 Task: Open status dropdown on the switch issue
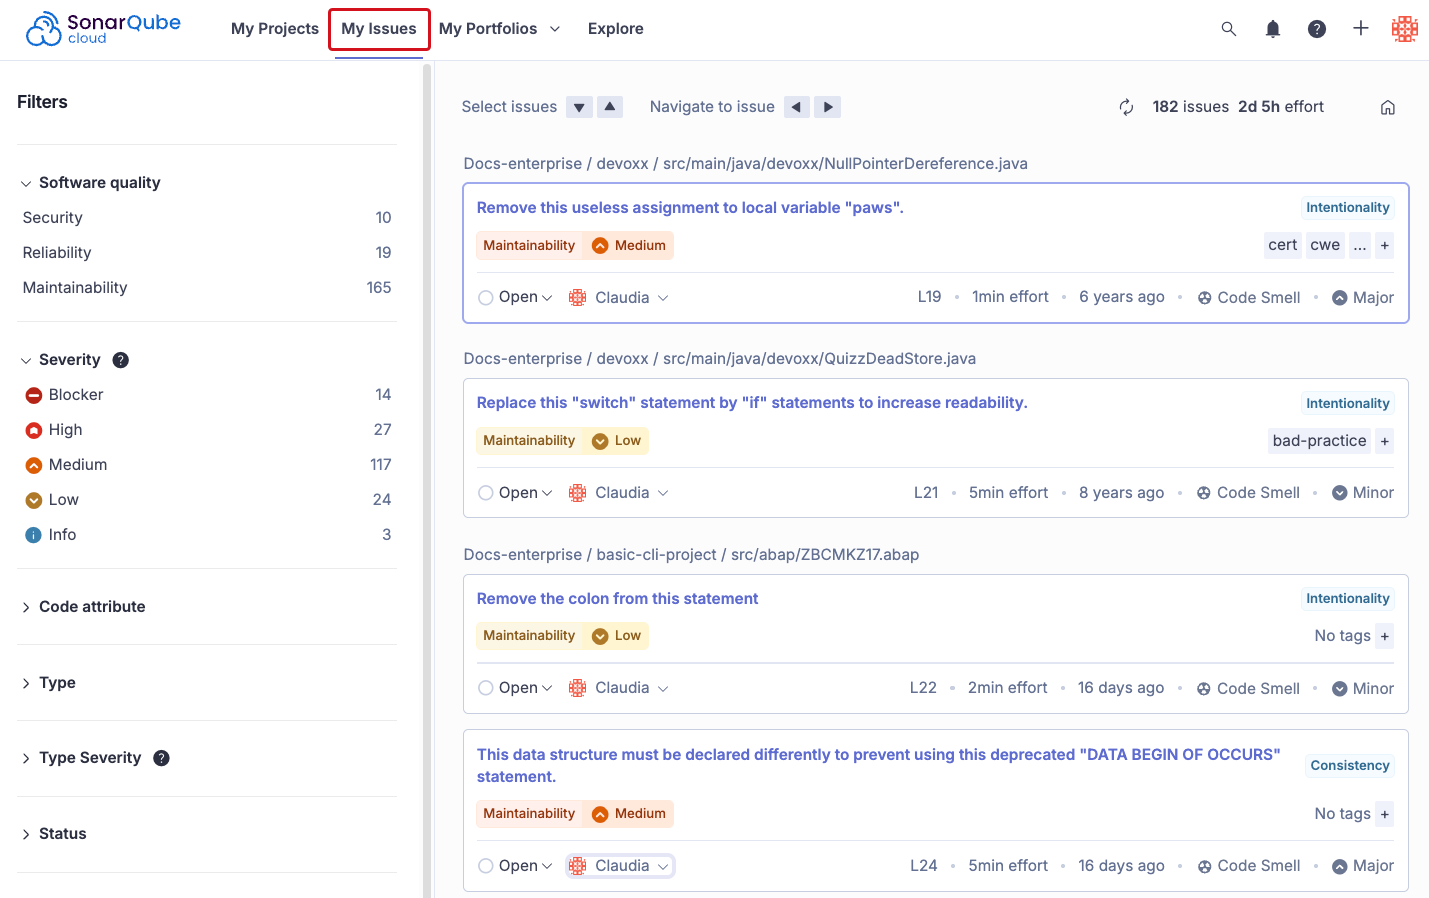(x=525, y=493)
